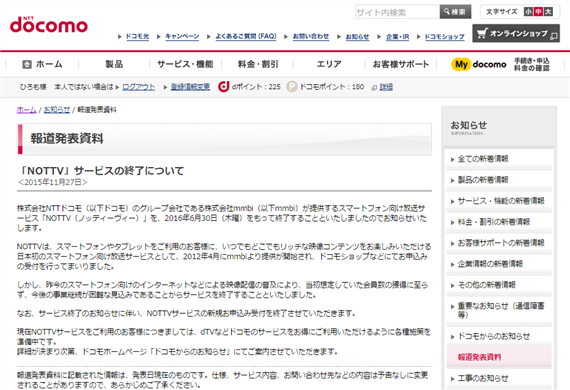
Task: Set text size to large (大)
Action: click(x=548, y=12)
